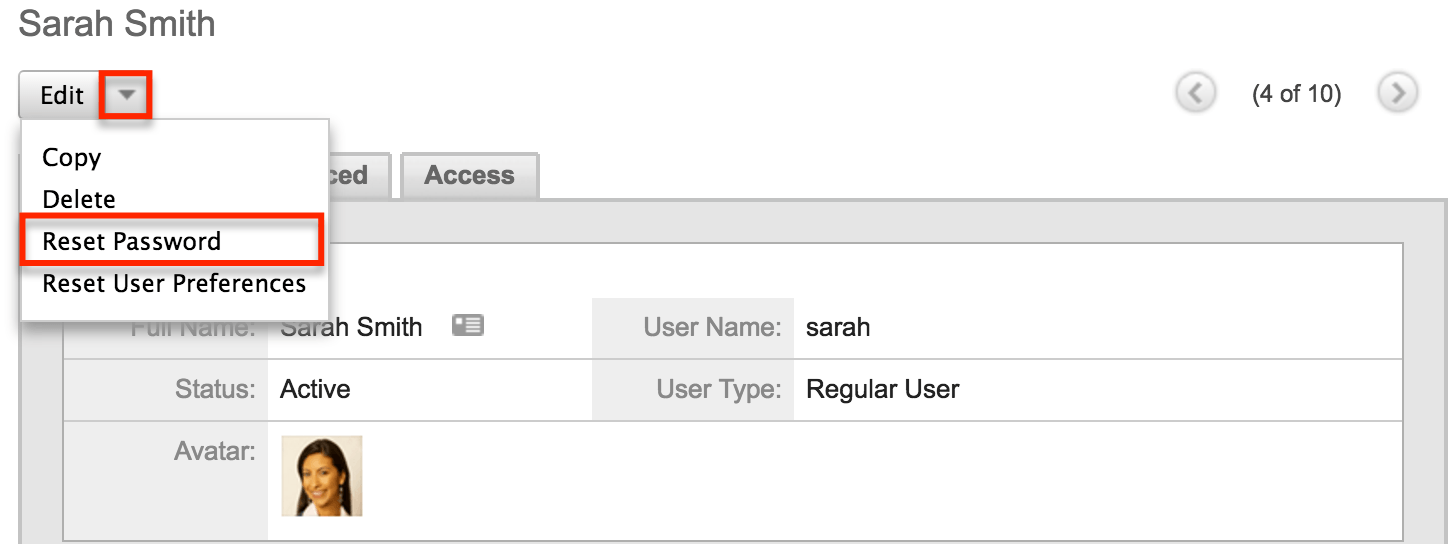Viewport: 1454px width, 544px height.
Task: Click the (4 of 10) record counter
Action: [x=1296, y=94]
